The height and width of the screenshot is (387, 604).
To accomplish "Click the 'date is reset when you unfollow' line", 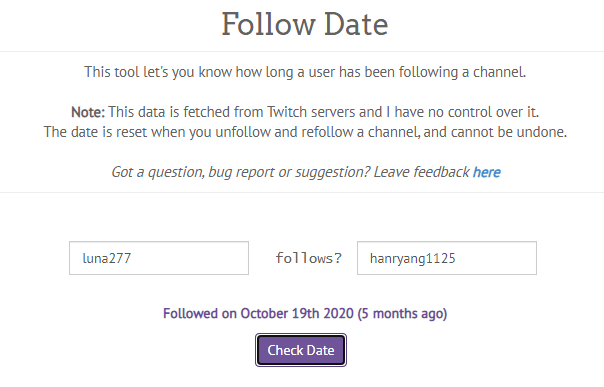I will [x=305, y=132].
